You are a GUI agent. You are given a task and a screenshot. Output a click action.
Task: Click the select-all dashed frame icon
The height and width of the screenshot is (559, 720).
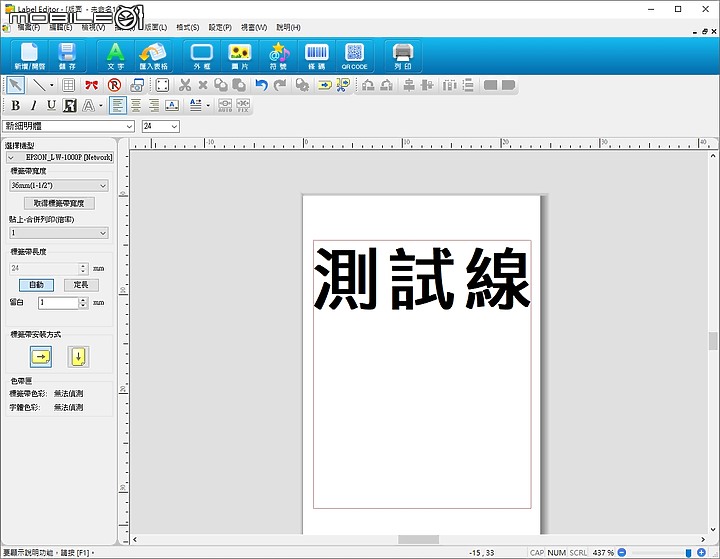pos(162,85)
